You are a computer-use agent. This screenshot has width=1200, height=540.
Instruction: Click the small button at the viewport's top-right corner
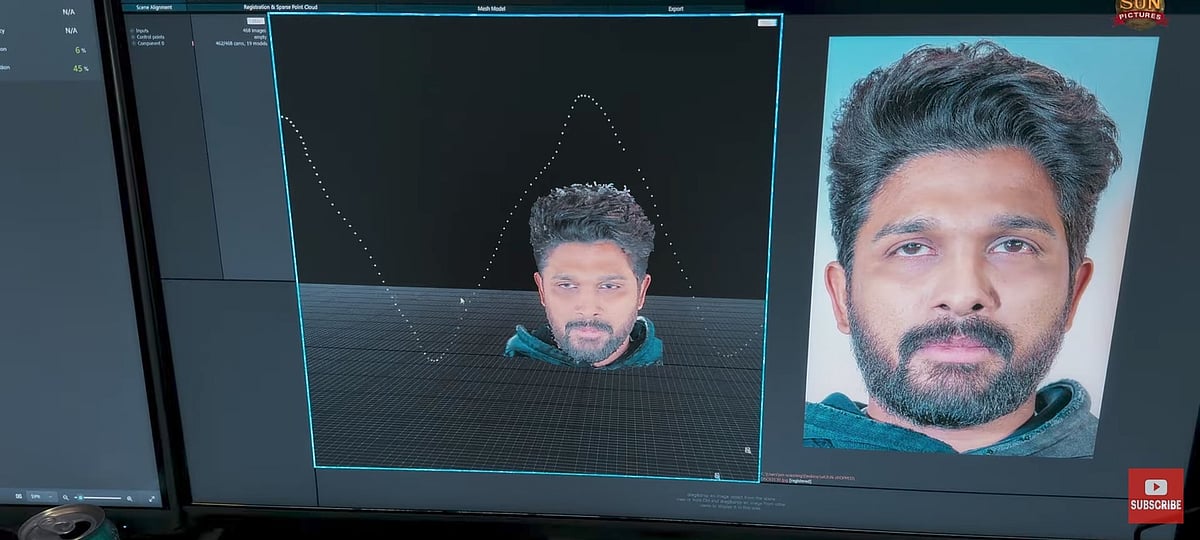coord(767,22)
